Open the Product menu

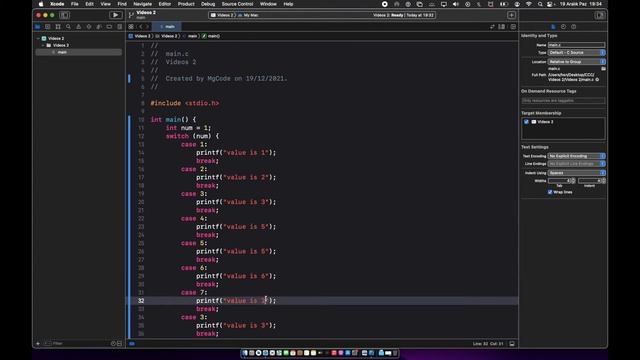186,4
